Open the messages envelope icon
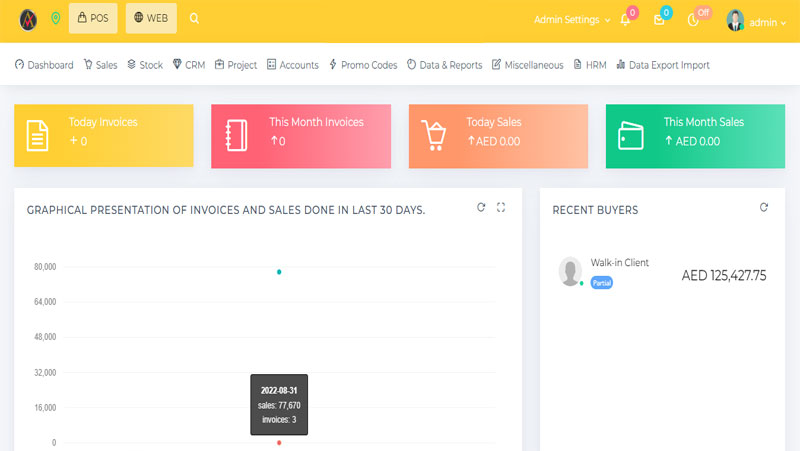 coord(659,20)
